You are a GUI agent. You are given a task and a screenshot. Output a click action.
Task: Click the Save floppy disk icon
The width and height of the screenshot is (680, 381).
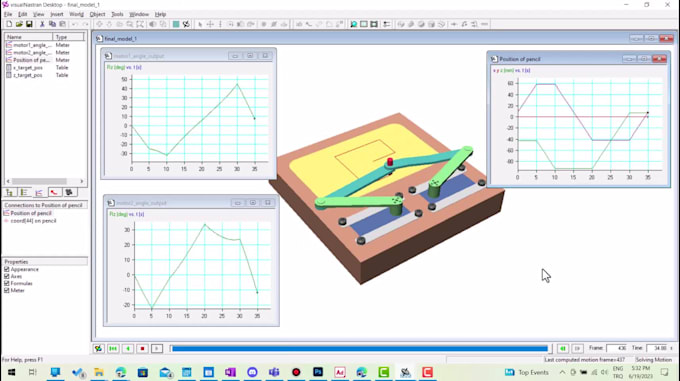29,24
